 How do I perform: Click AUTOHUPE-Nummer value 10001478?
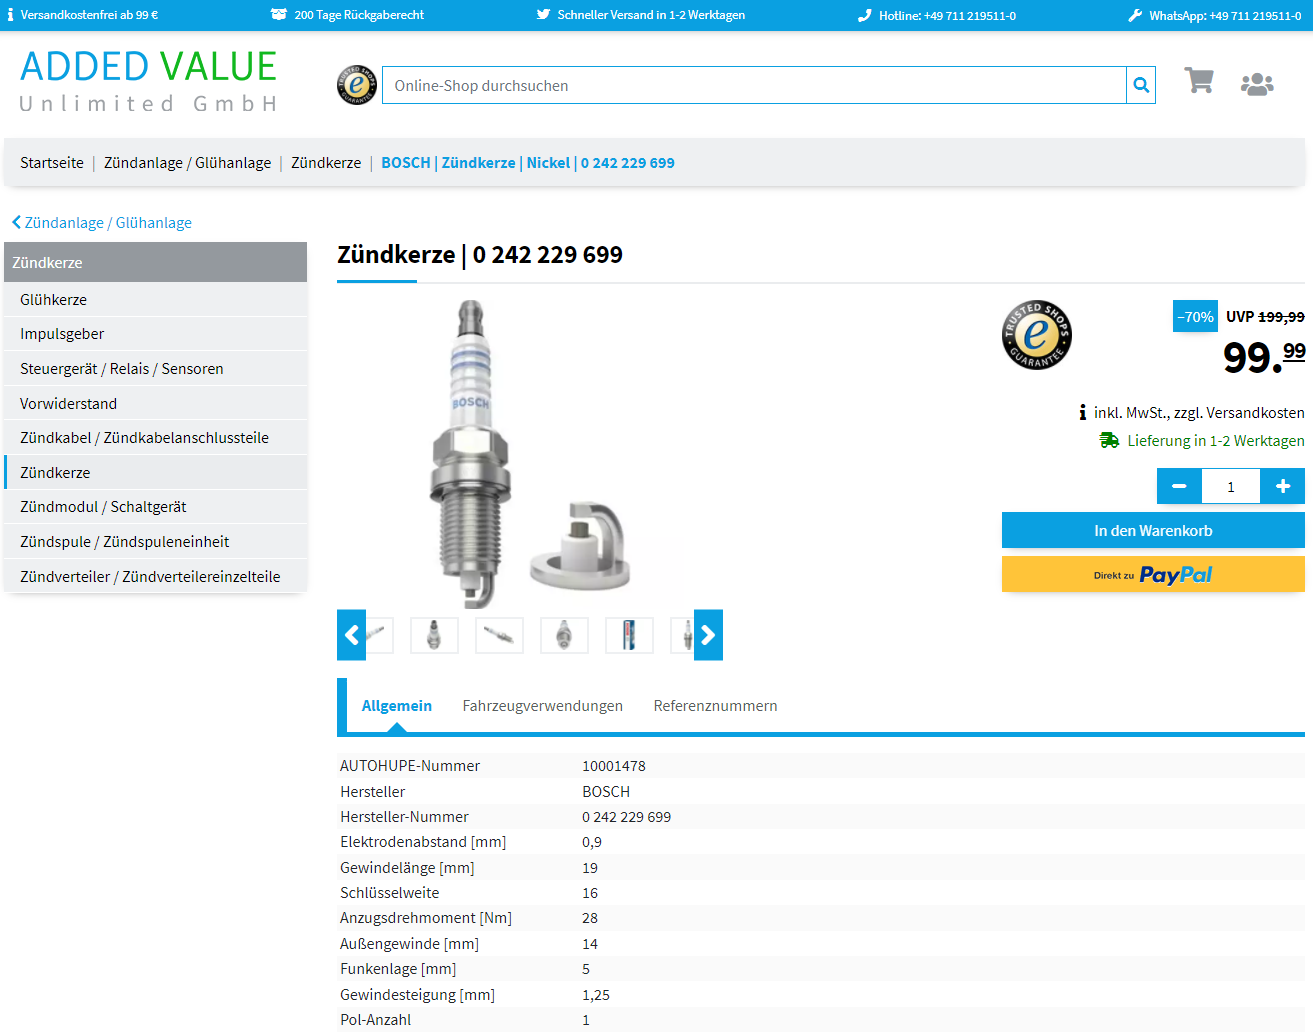click(614, 766)
